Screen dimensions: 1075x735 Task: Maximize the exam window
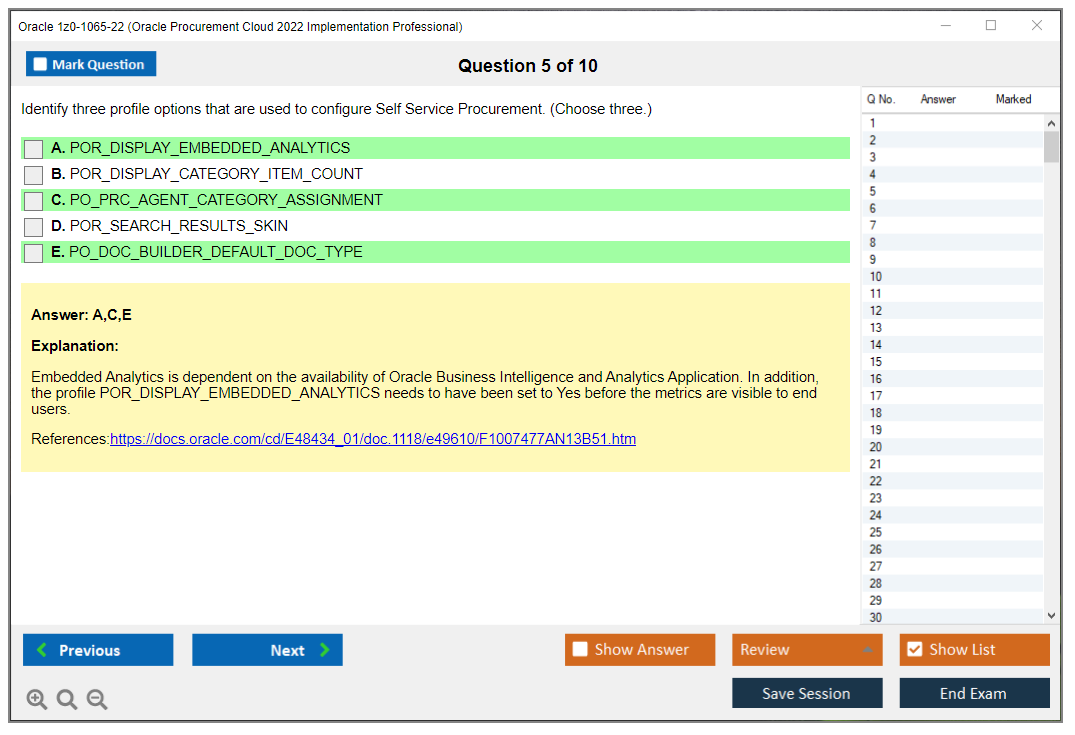991,26
